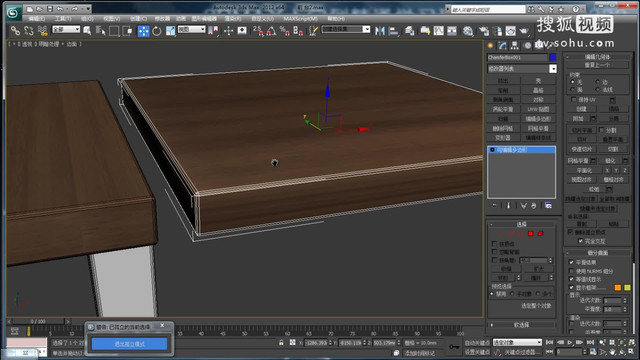This screenshot has height=360, width=640.
Task: Toggle the Angle Snap icon
Action: (x=271, y=31)
